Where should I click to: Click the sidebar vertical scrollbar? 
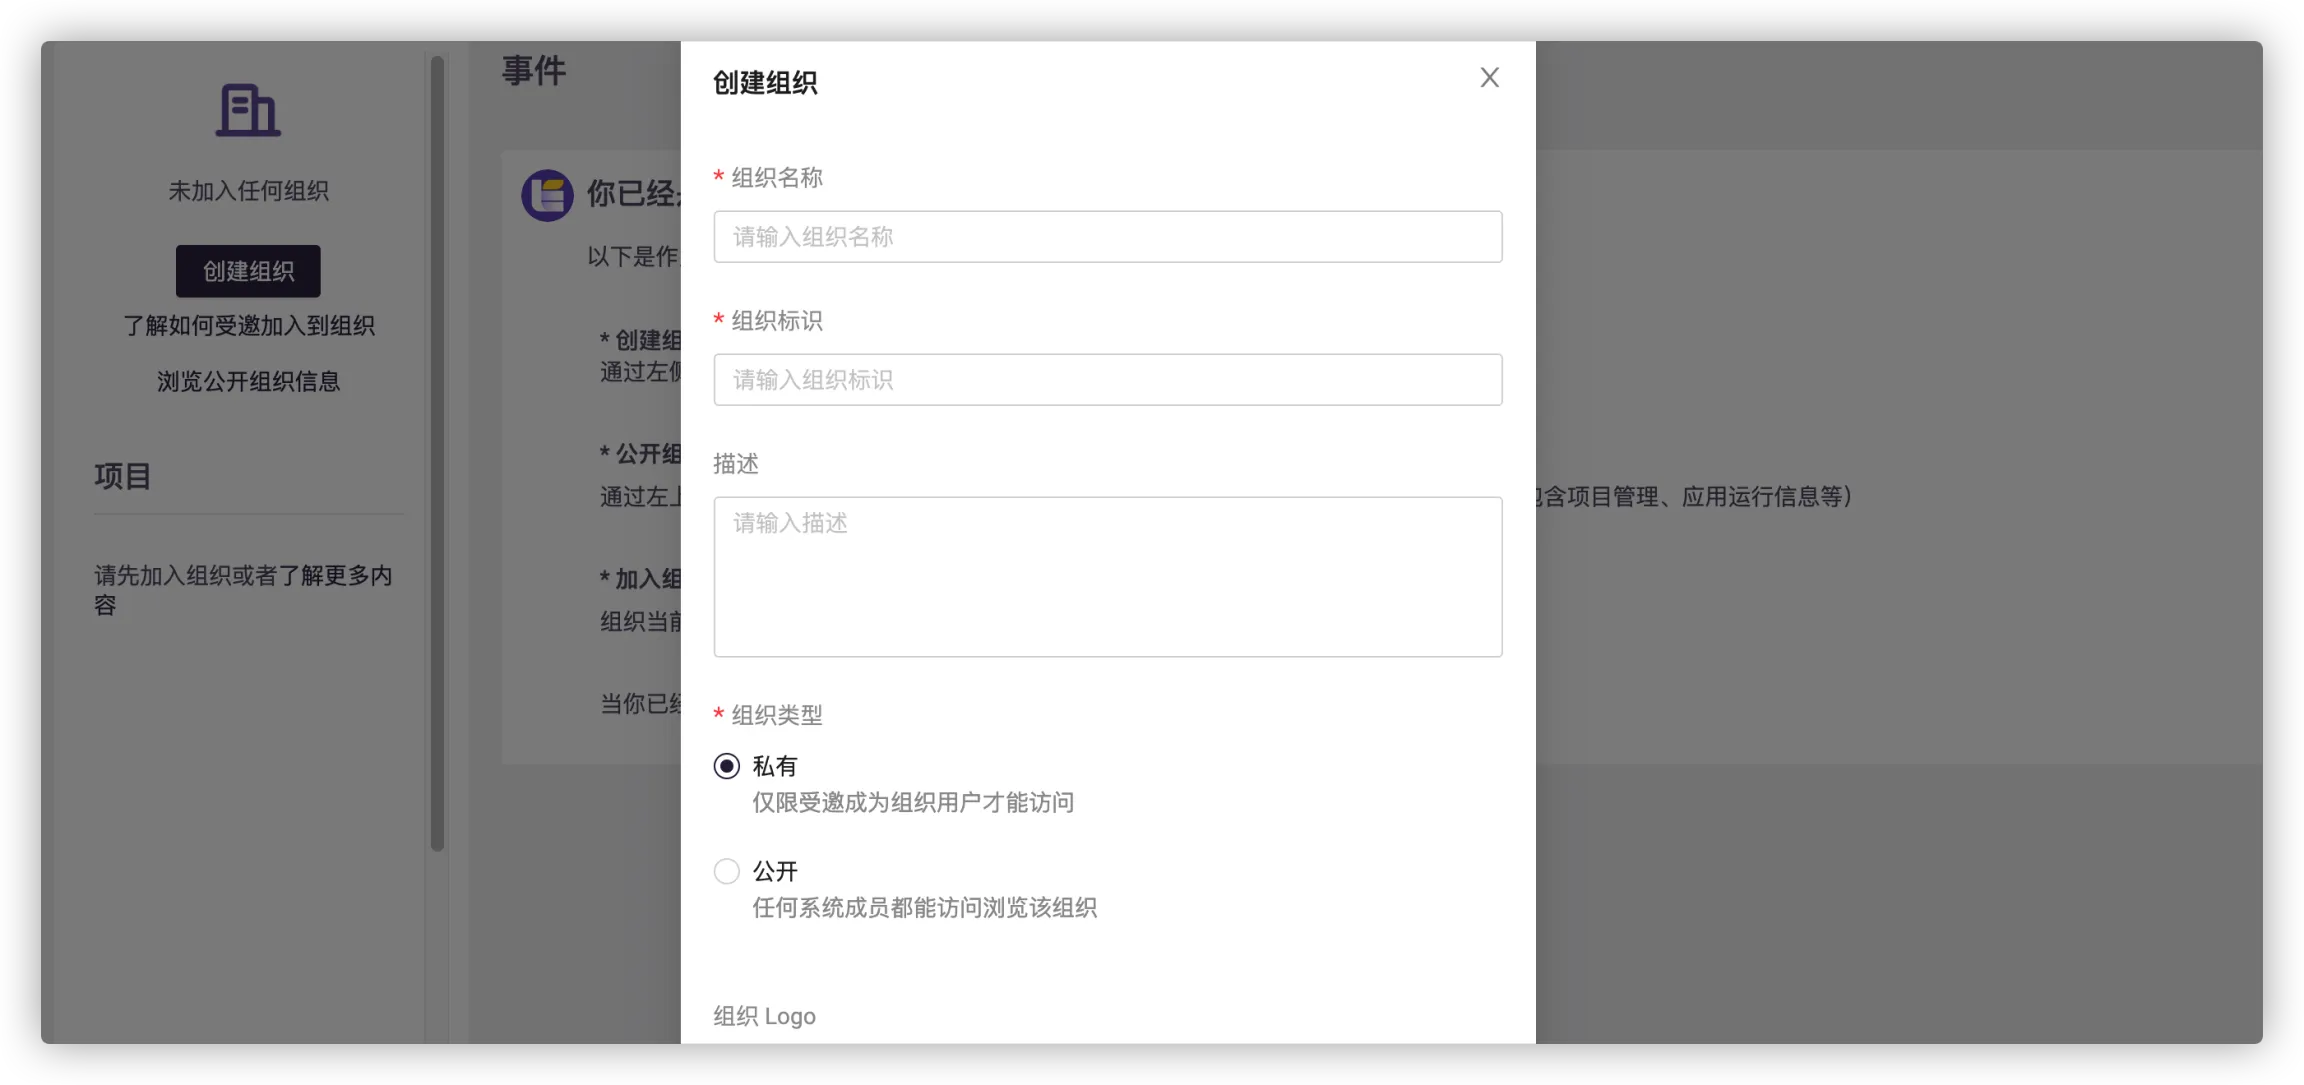(437, 450)
